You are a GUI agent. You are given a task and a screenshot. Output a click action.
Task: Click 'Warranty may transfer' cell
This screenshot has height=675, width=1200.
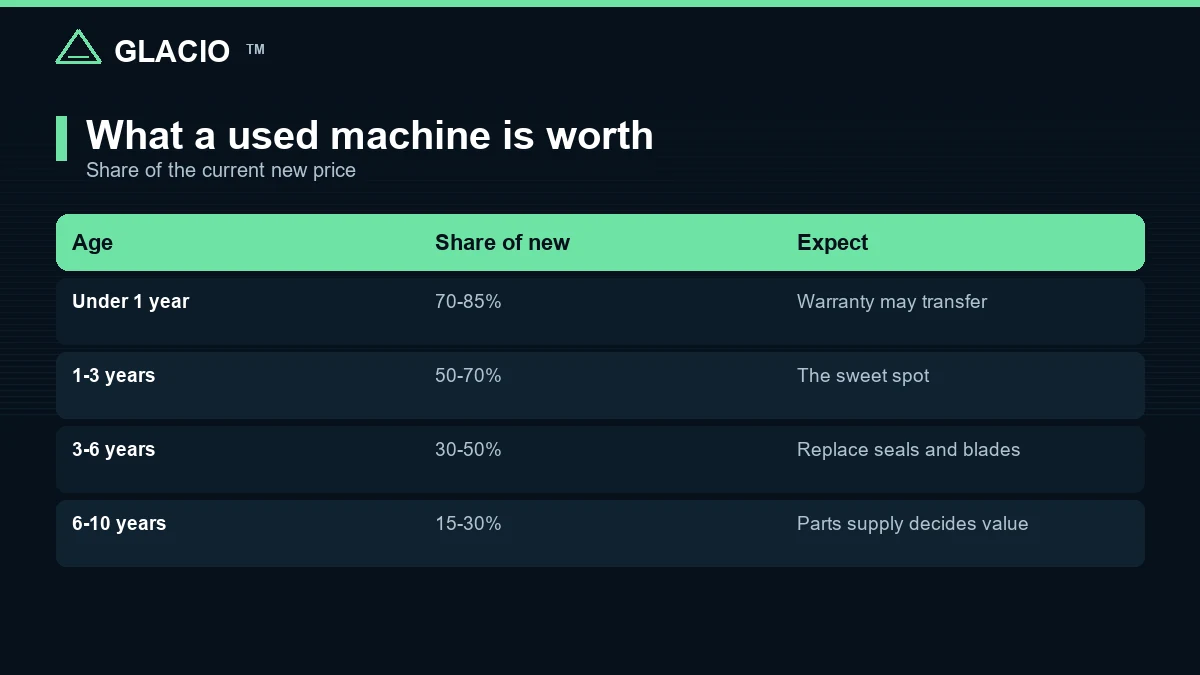(892, 301)
